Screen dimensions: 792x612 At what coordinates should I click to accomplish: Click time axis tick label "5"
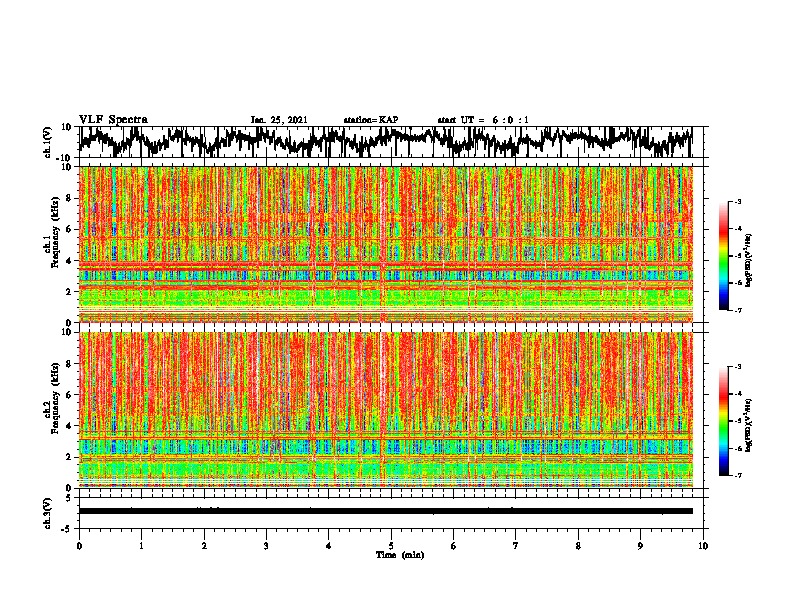(x=391, y=546)
